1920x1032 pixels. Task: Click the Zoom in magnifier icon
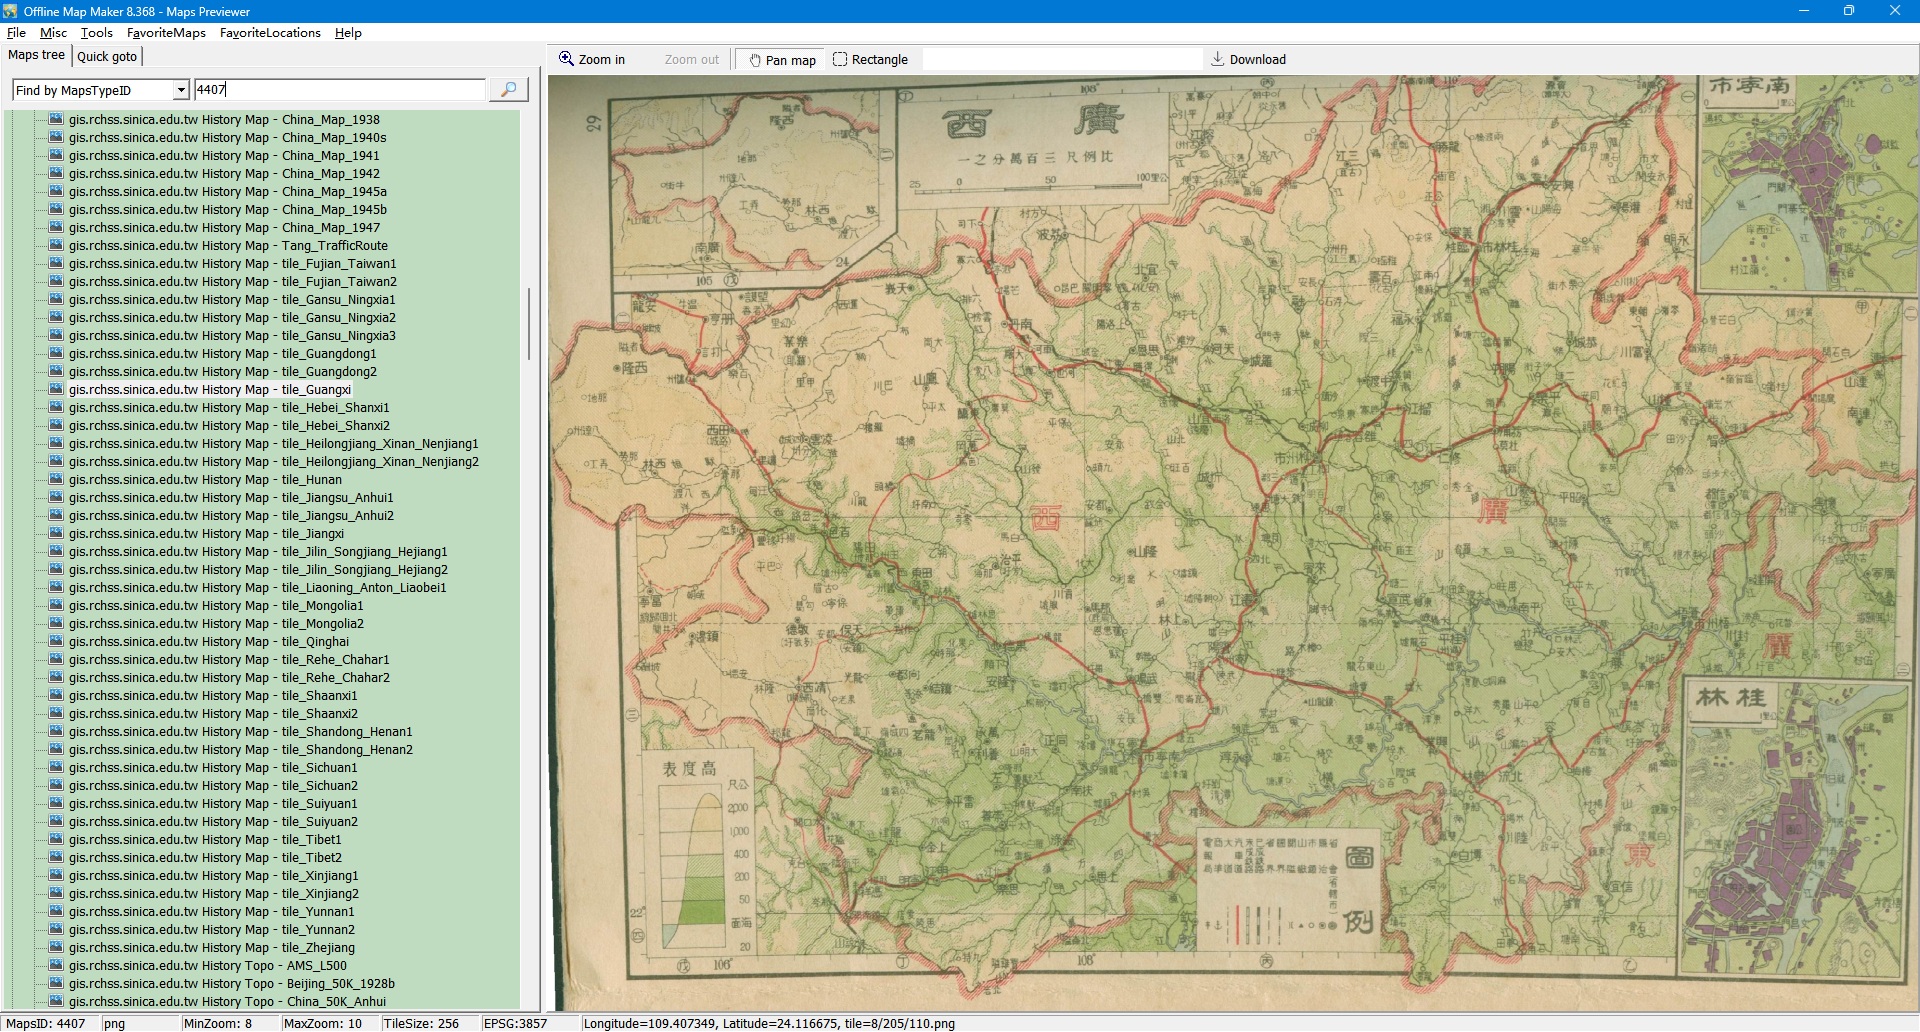point(566,59)
